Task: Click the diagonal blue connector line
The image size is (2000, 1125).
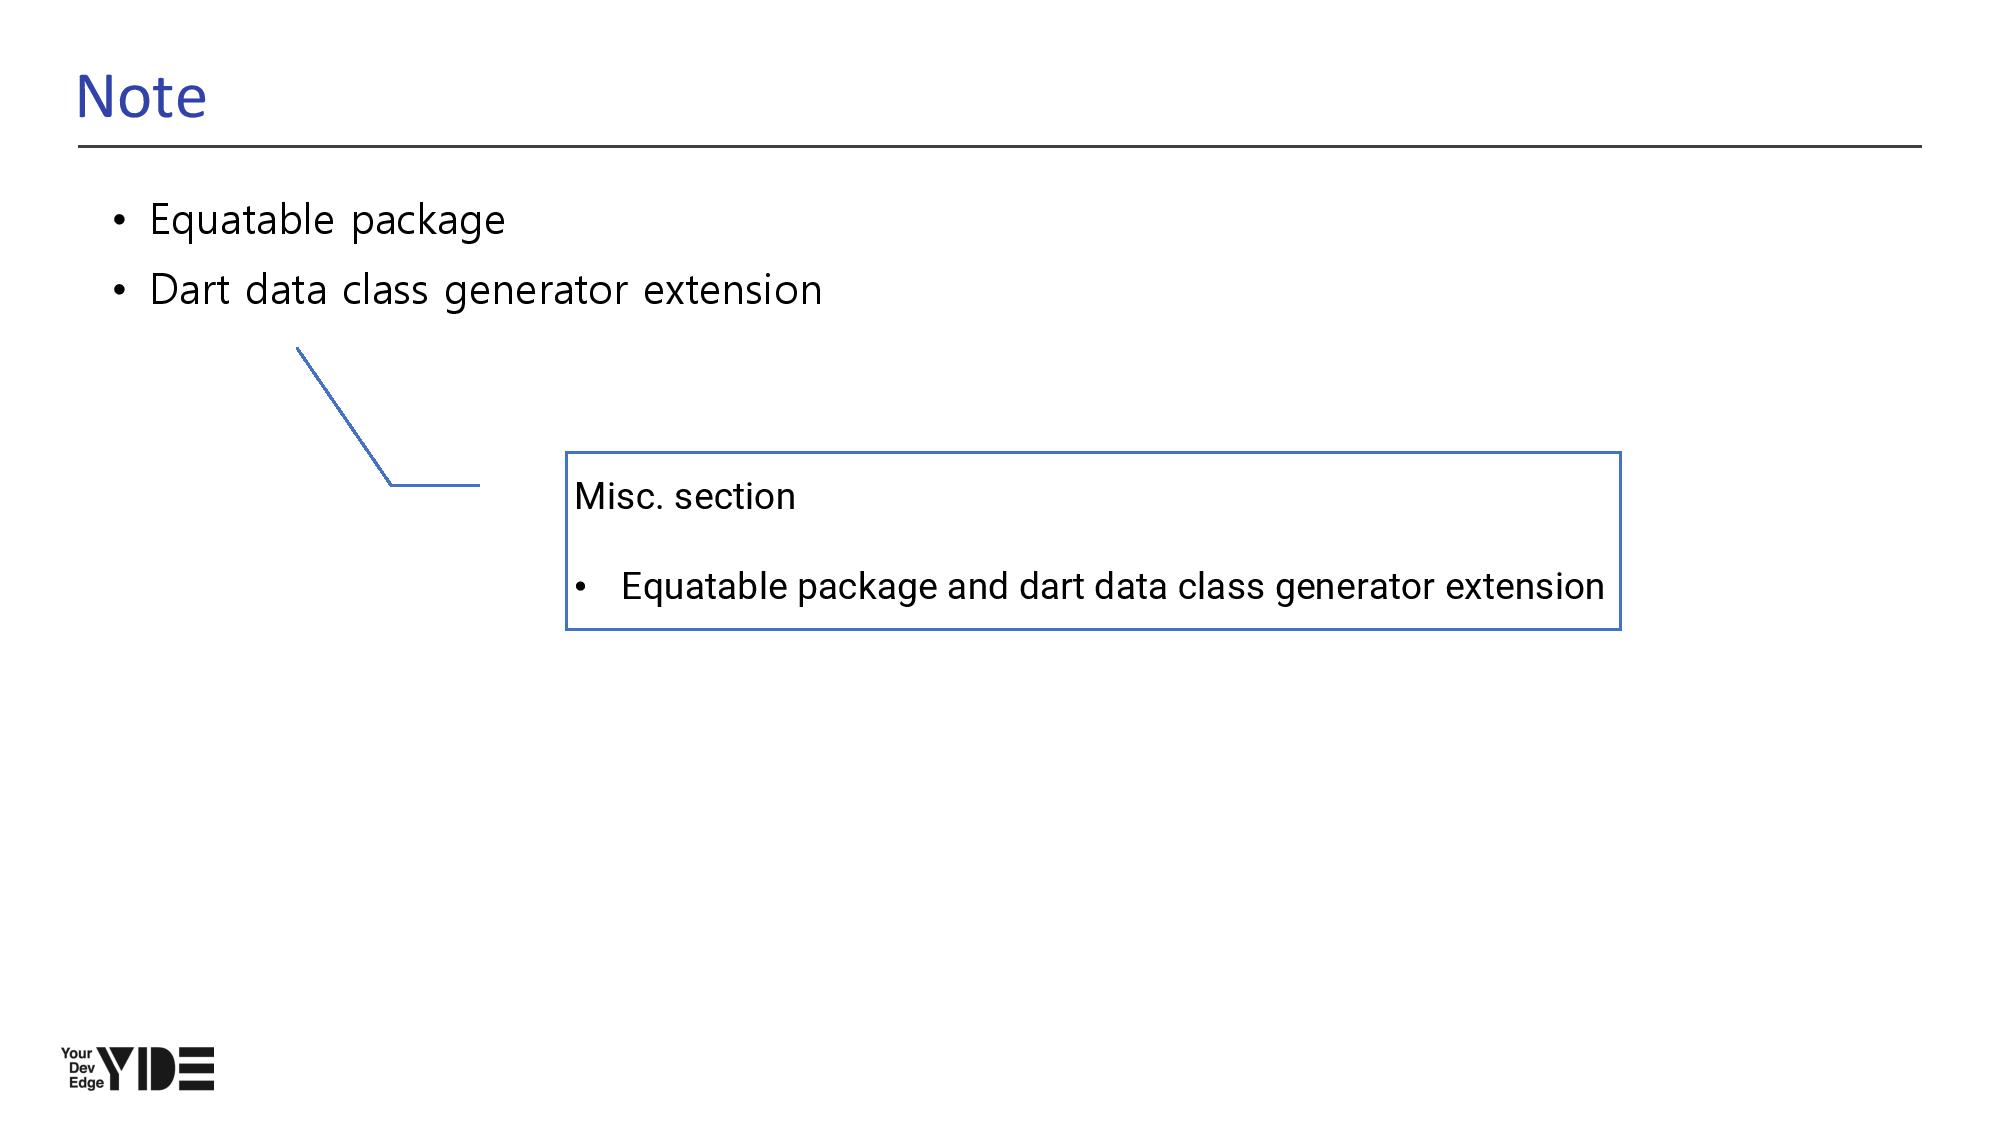Action: point(343,416)
